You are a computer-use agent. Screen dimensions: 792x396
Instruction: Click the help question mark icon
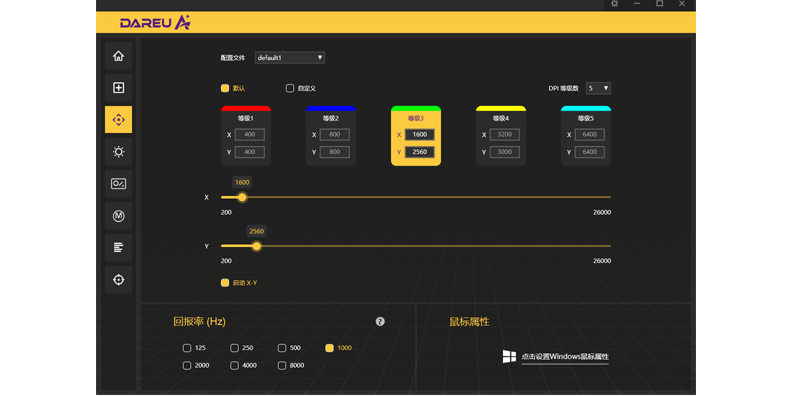[380, 322]
